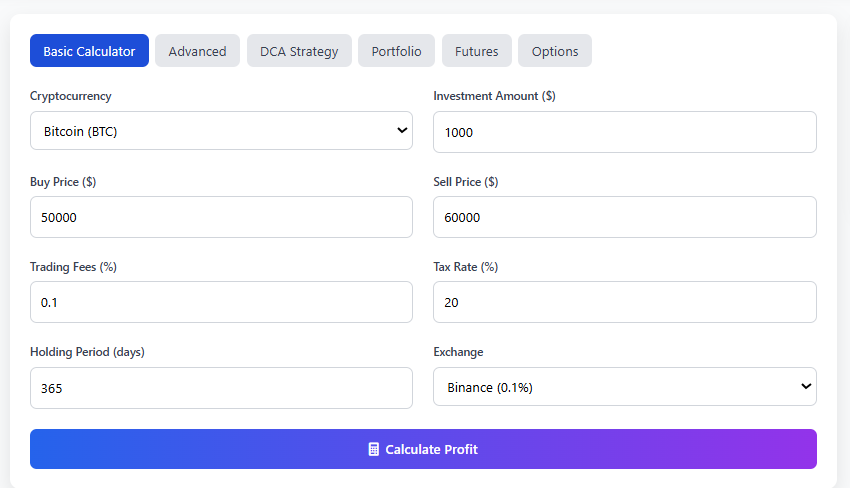Screen dimensions: 850x488
Task: Click the Holding Period days field
Action: click(x=221, y=388)
